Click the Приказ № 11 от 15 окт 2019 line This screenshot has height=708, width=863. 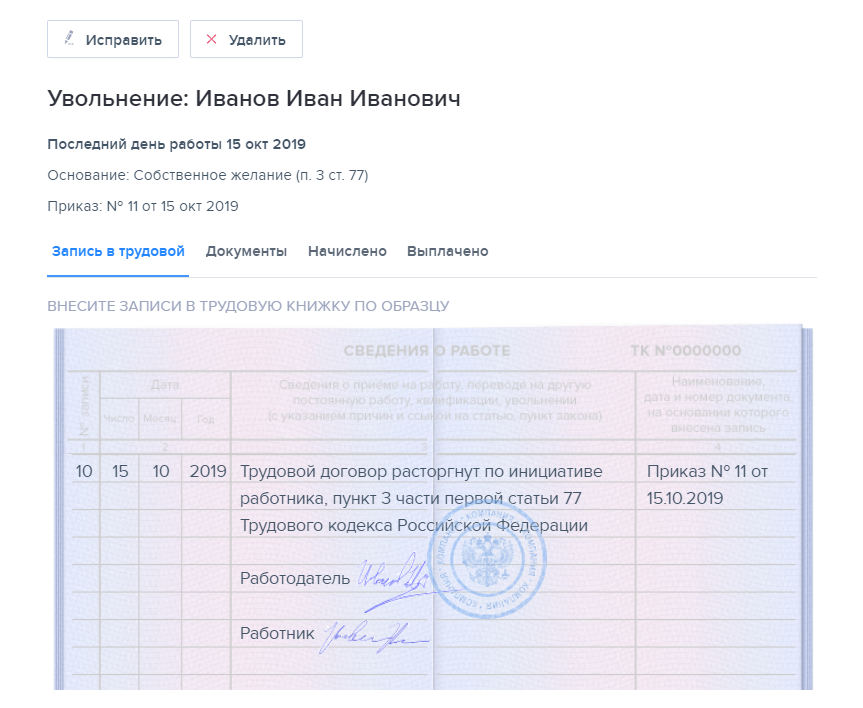pyautogui.click(x=143, y=207)
